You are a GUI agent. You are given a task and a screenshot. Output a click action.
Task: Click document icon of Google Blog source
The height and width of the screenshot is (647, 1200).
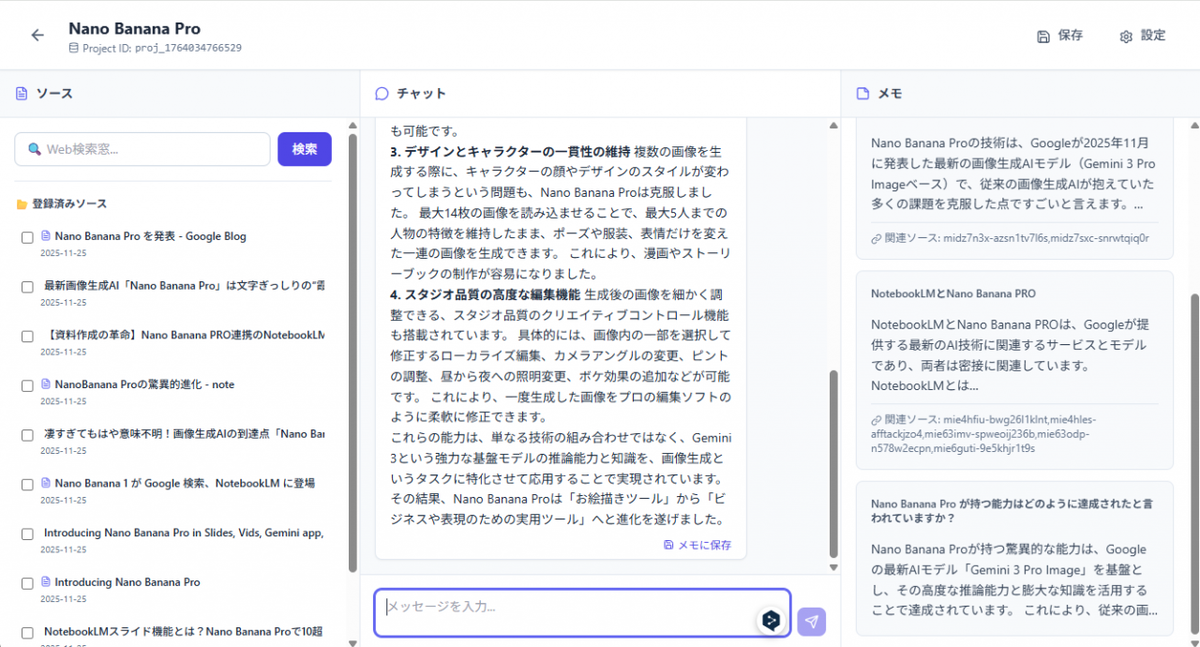(x=45, y=236)
